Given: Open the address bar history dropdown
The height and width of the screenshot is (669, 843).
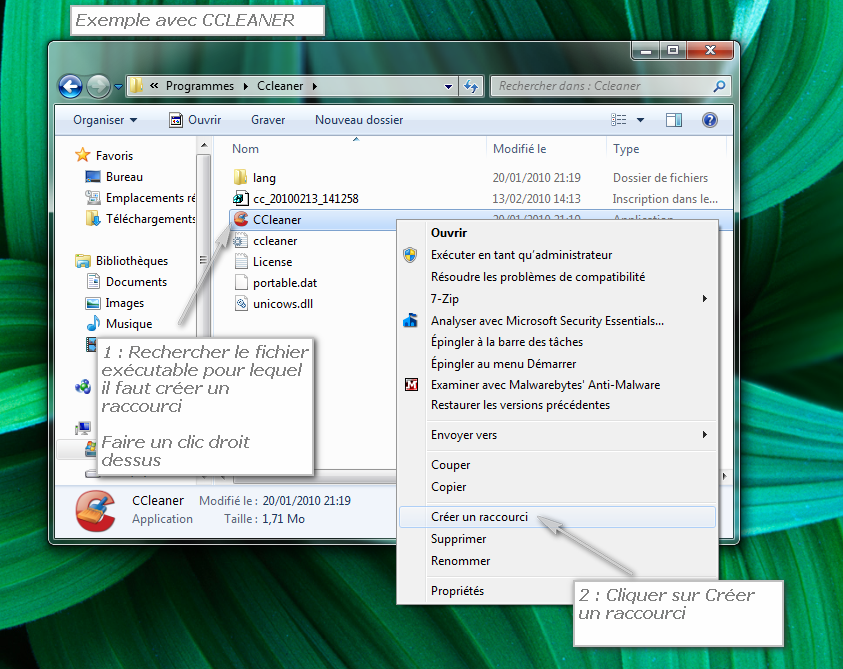Looking at the screenshot, I should 448,86.
